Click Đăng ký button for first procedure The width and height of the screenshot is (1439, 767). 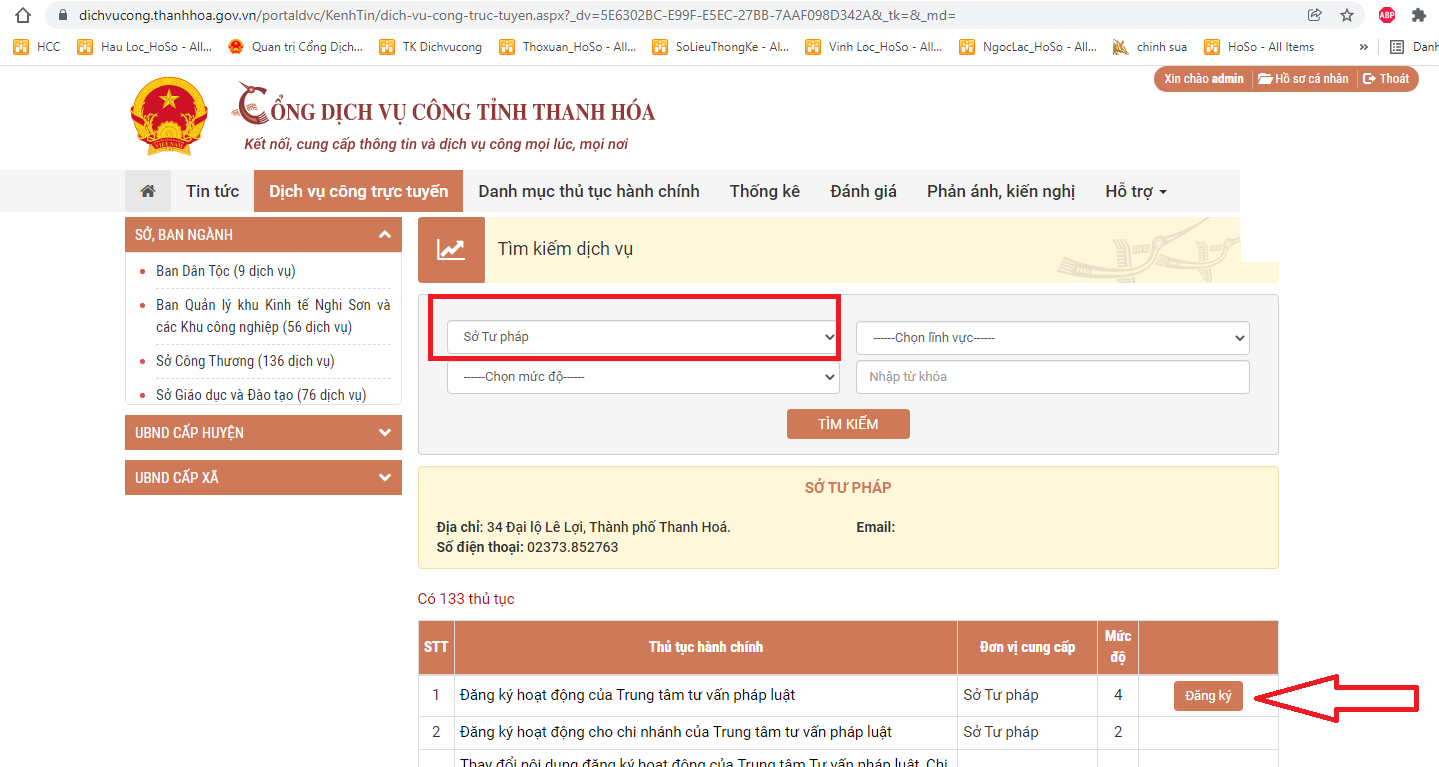(1208, 696)
